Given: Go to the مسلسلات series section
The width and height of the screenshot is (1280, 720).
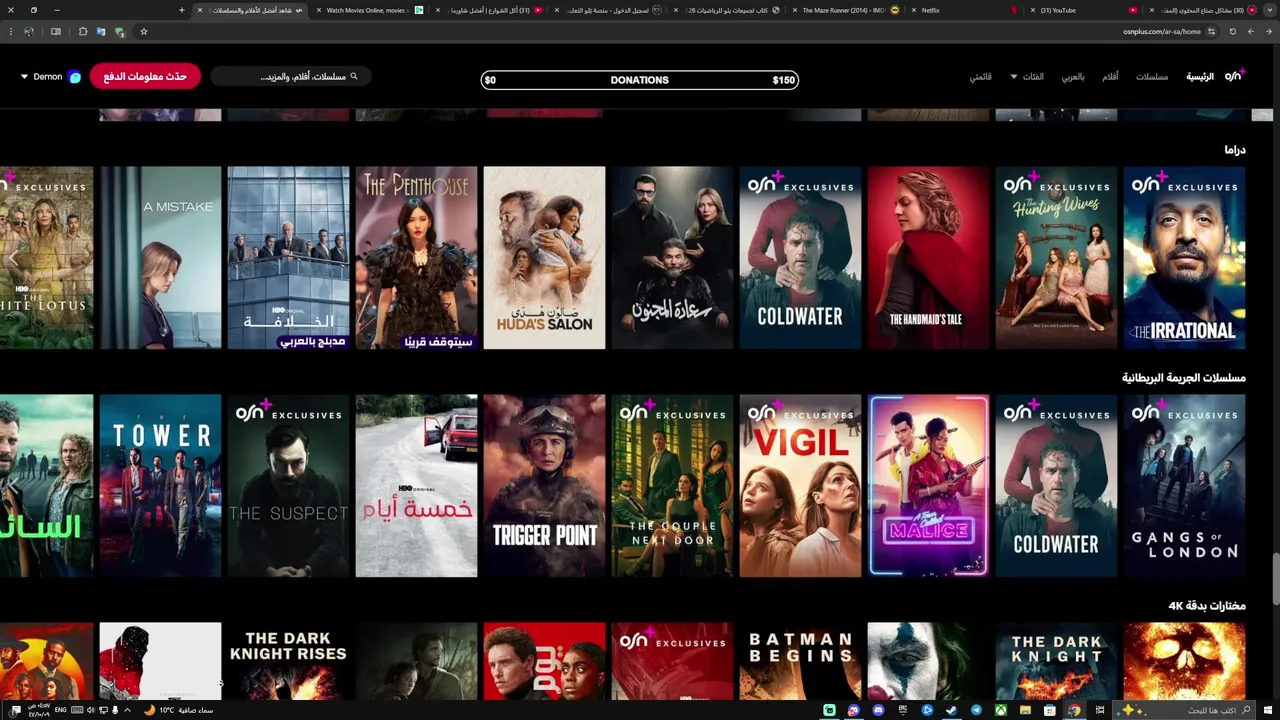Looking at the screenshot, I should 1152,77.
